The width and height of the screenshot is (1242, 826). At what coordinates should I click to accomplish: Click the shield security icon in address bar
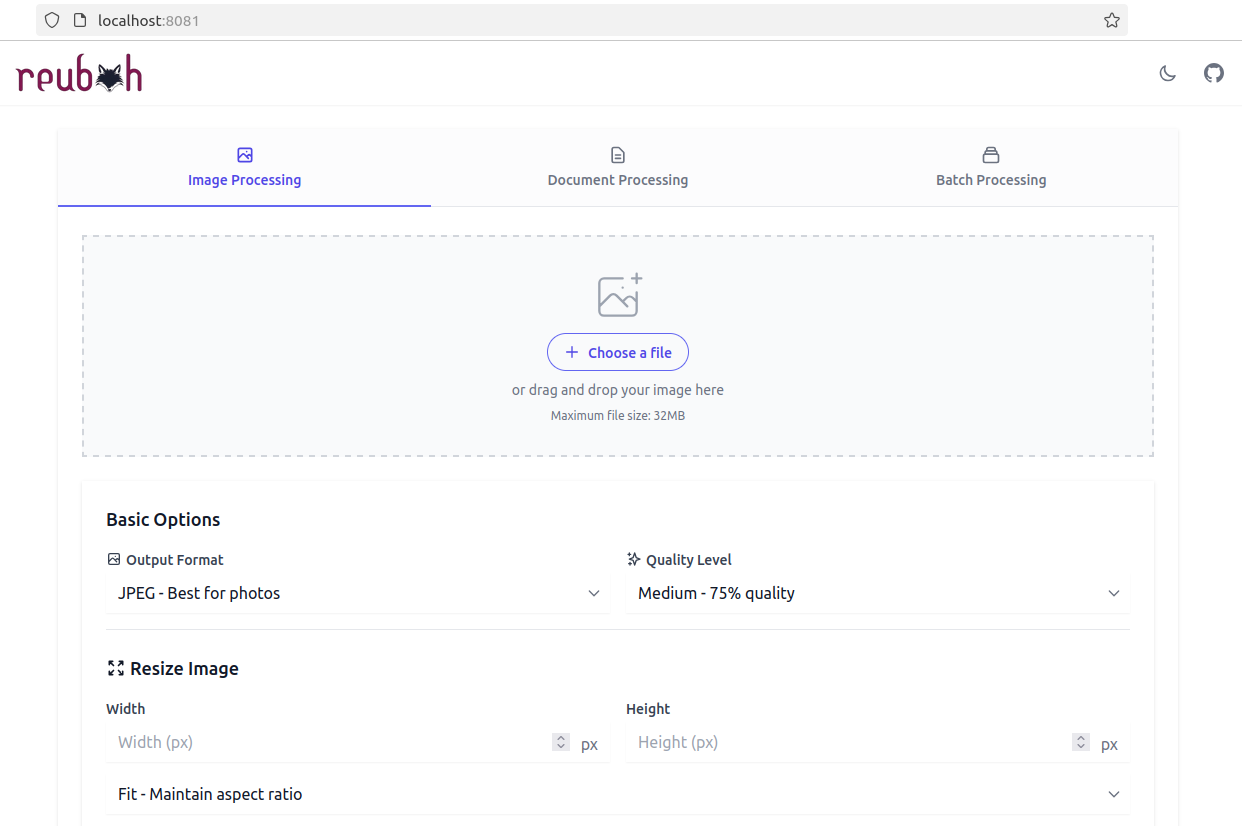(52, 20)
